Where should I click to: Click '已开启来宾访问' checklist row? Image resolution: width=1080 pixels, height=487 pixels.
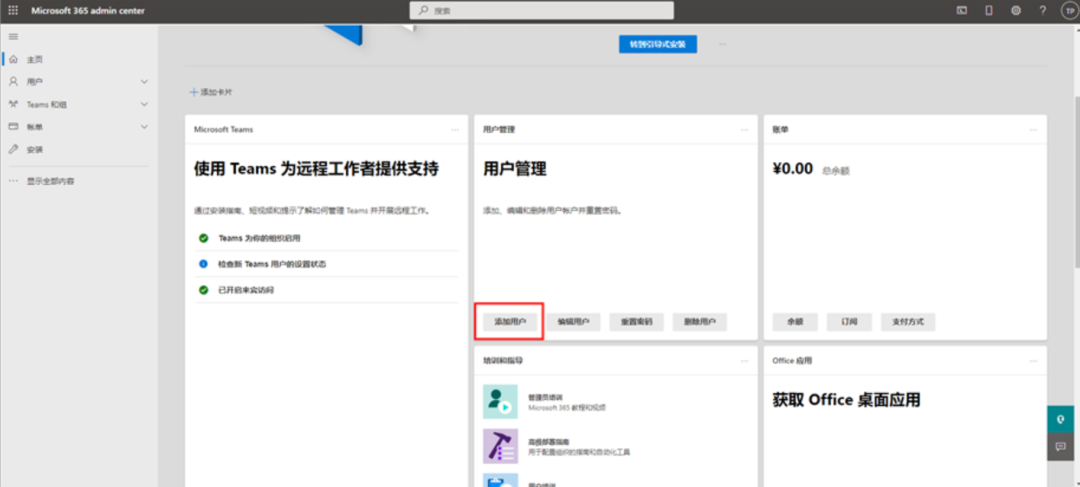point(326,290)
